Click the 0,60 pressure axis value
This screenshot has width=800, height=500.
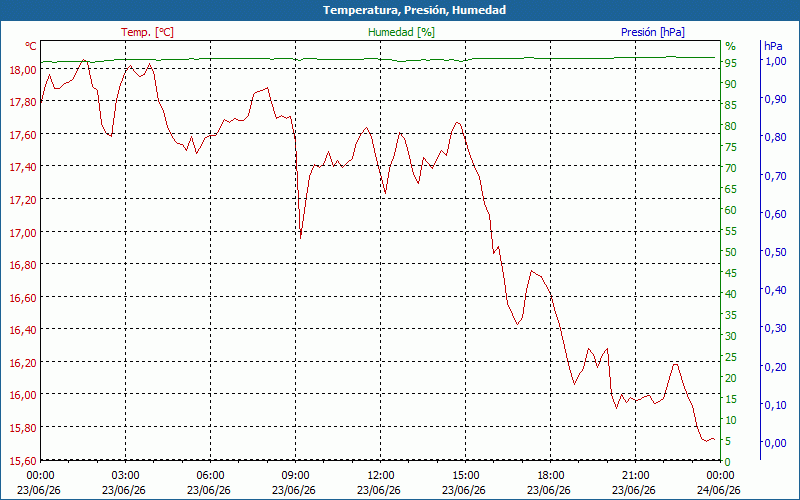pos(776,214)
